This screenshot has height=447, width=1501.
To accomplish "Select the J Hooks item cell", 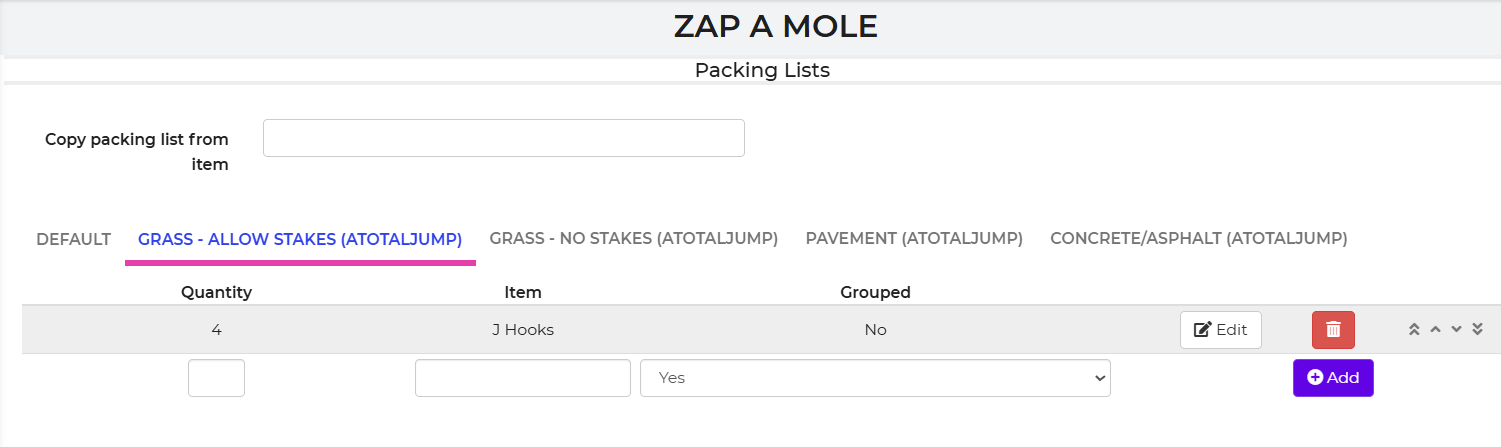I will (x=523, y=330).
